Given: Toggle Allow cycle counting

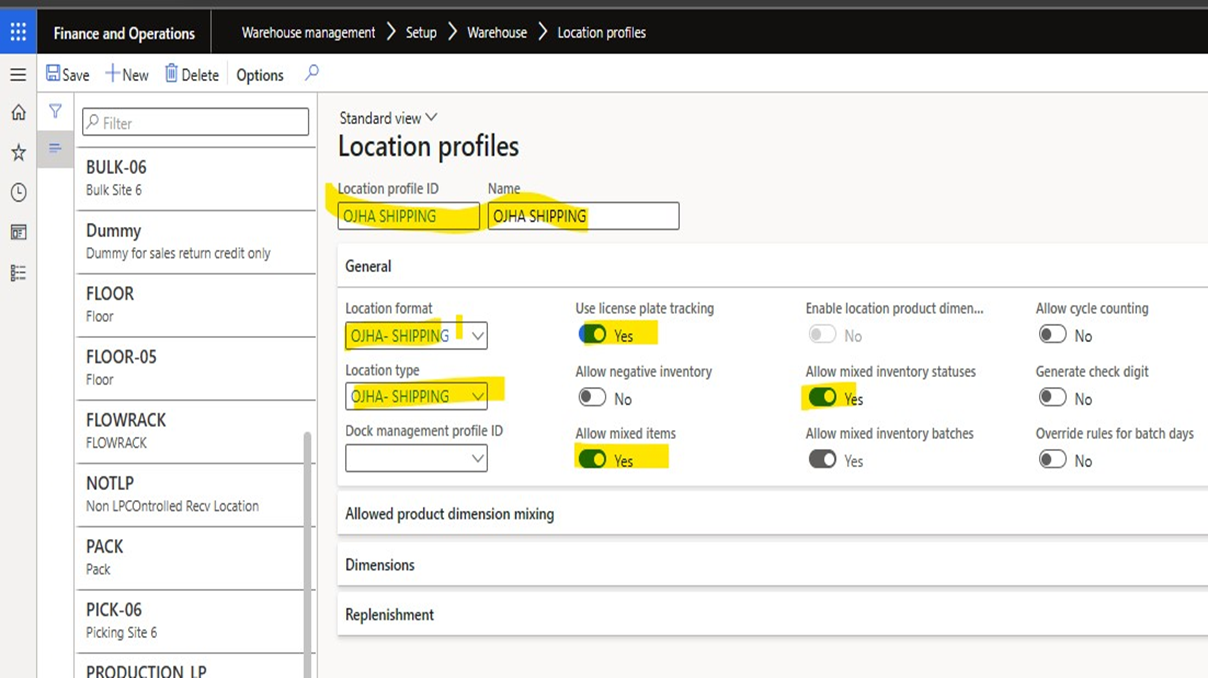Looking at the screenshot, I should pos(1052,335).
